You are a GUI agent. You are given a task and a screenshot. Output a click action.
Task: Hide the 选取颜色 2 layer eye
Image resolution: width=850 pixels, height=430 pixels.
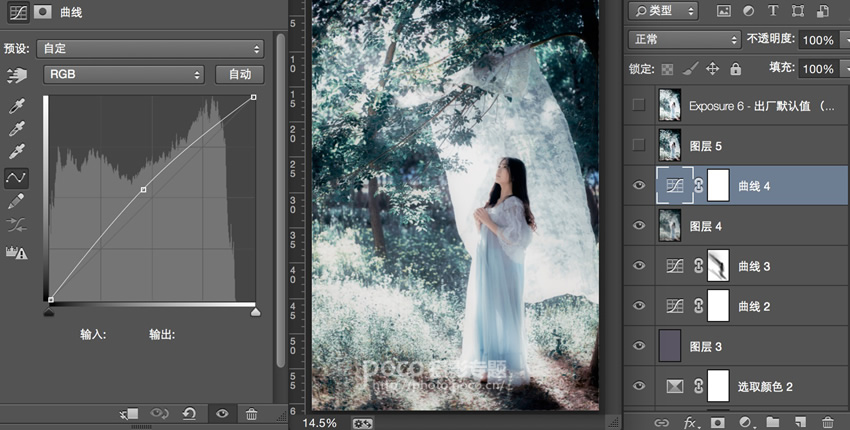[639, 386]
